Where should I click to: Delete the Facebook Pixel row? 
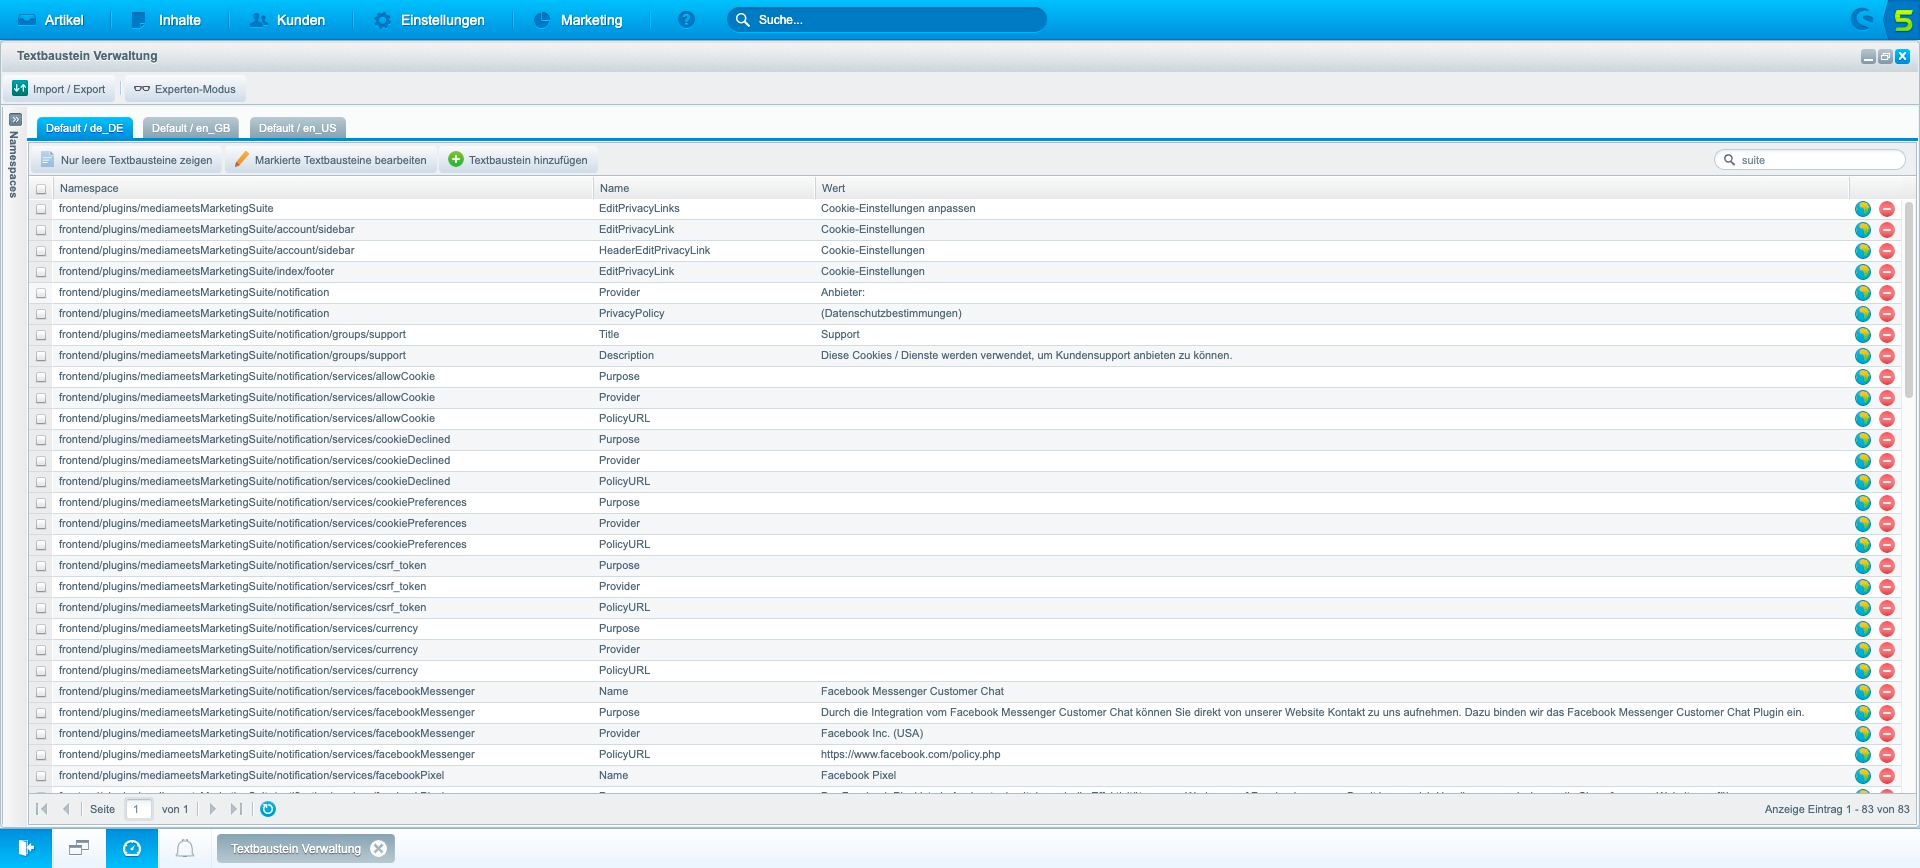1887,776
